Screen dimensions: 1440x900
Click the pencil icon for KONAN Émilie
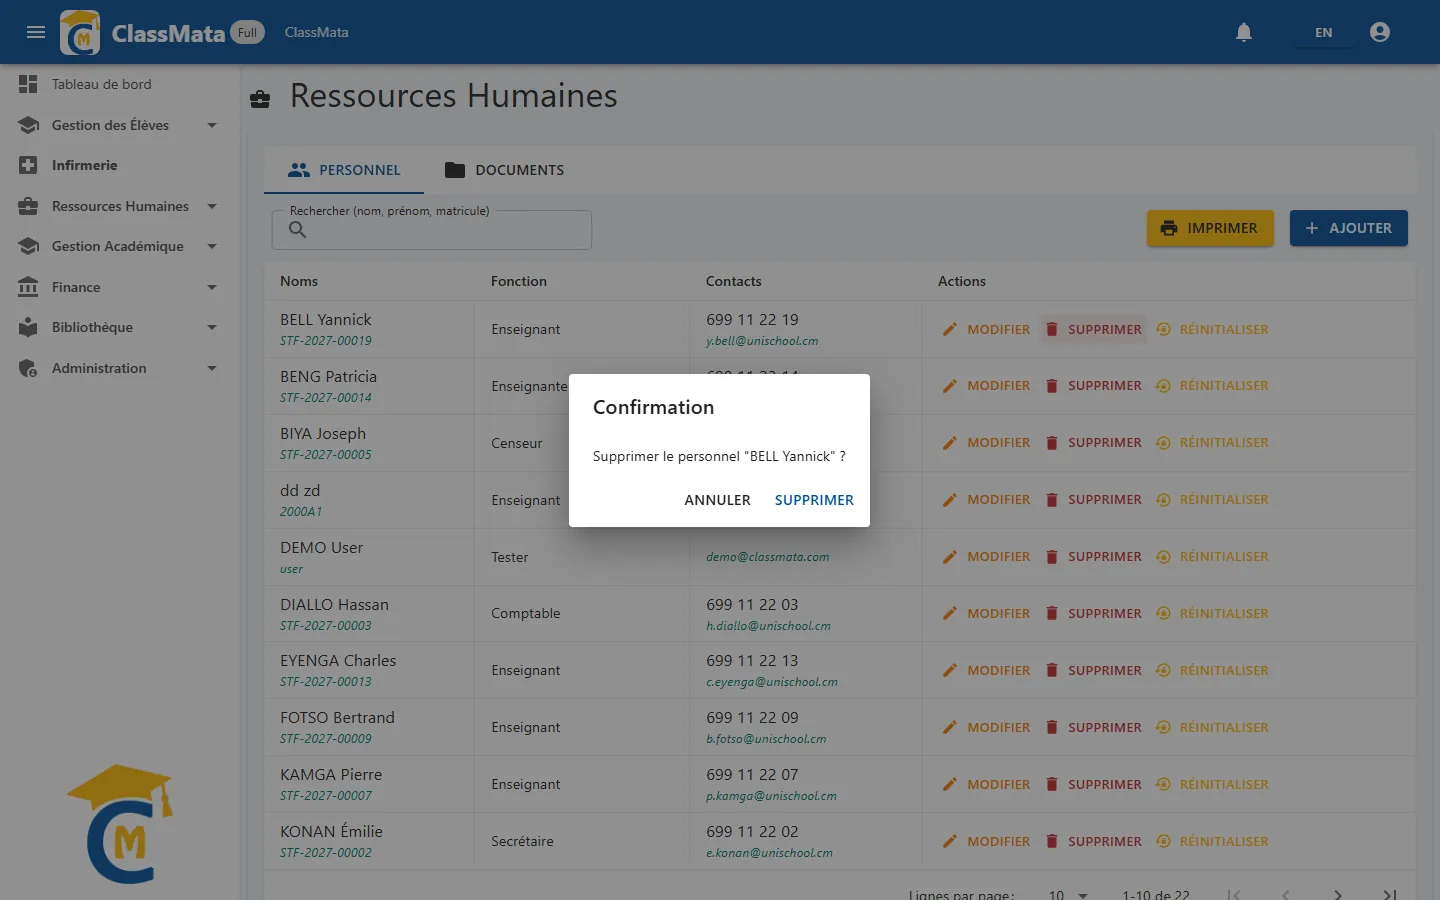(x=950, y=841)
